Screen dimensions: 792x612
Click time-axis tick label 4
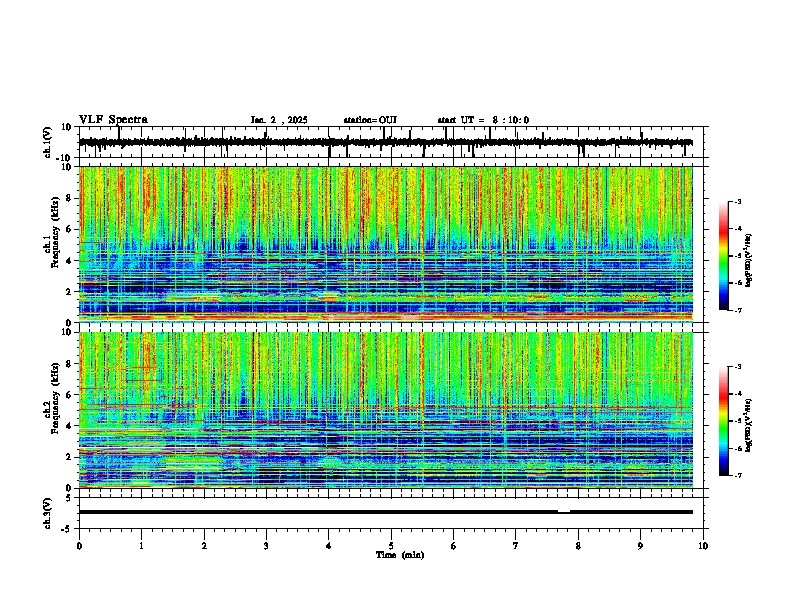point(329,546)
